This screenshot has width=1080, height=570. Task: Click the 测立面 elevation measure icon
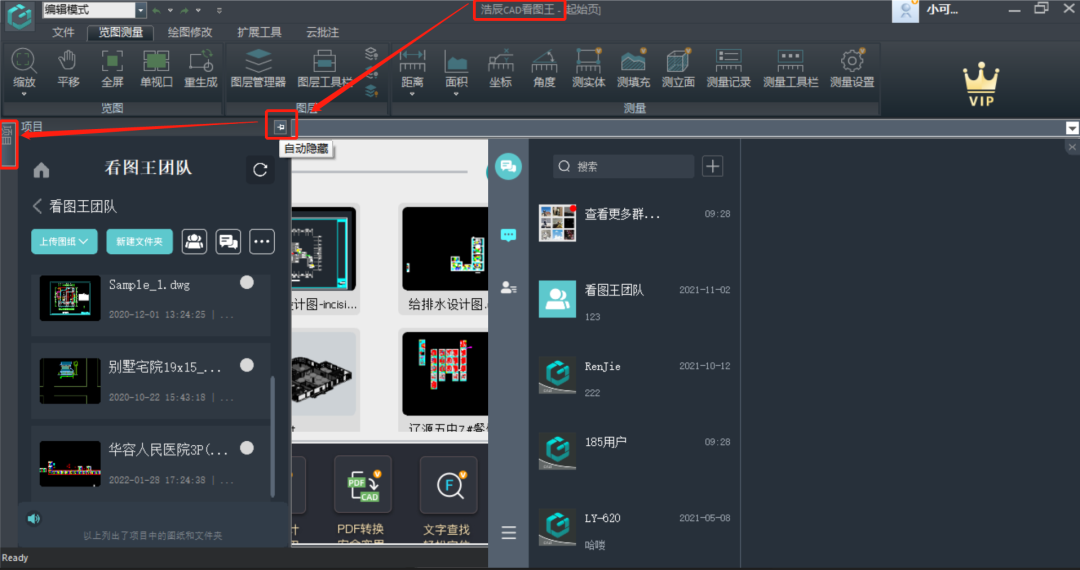pyautogui.click(x=678, y=69)
